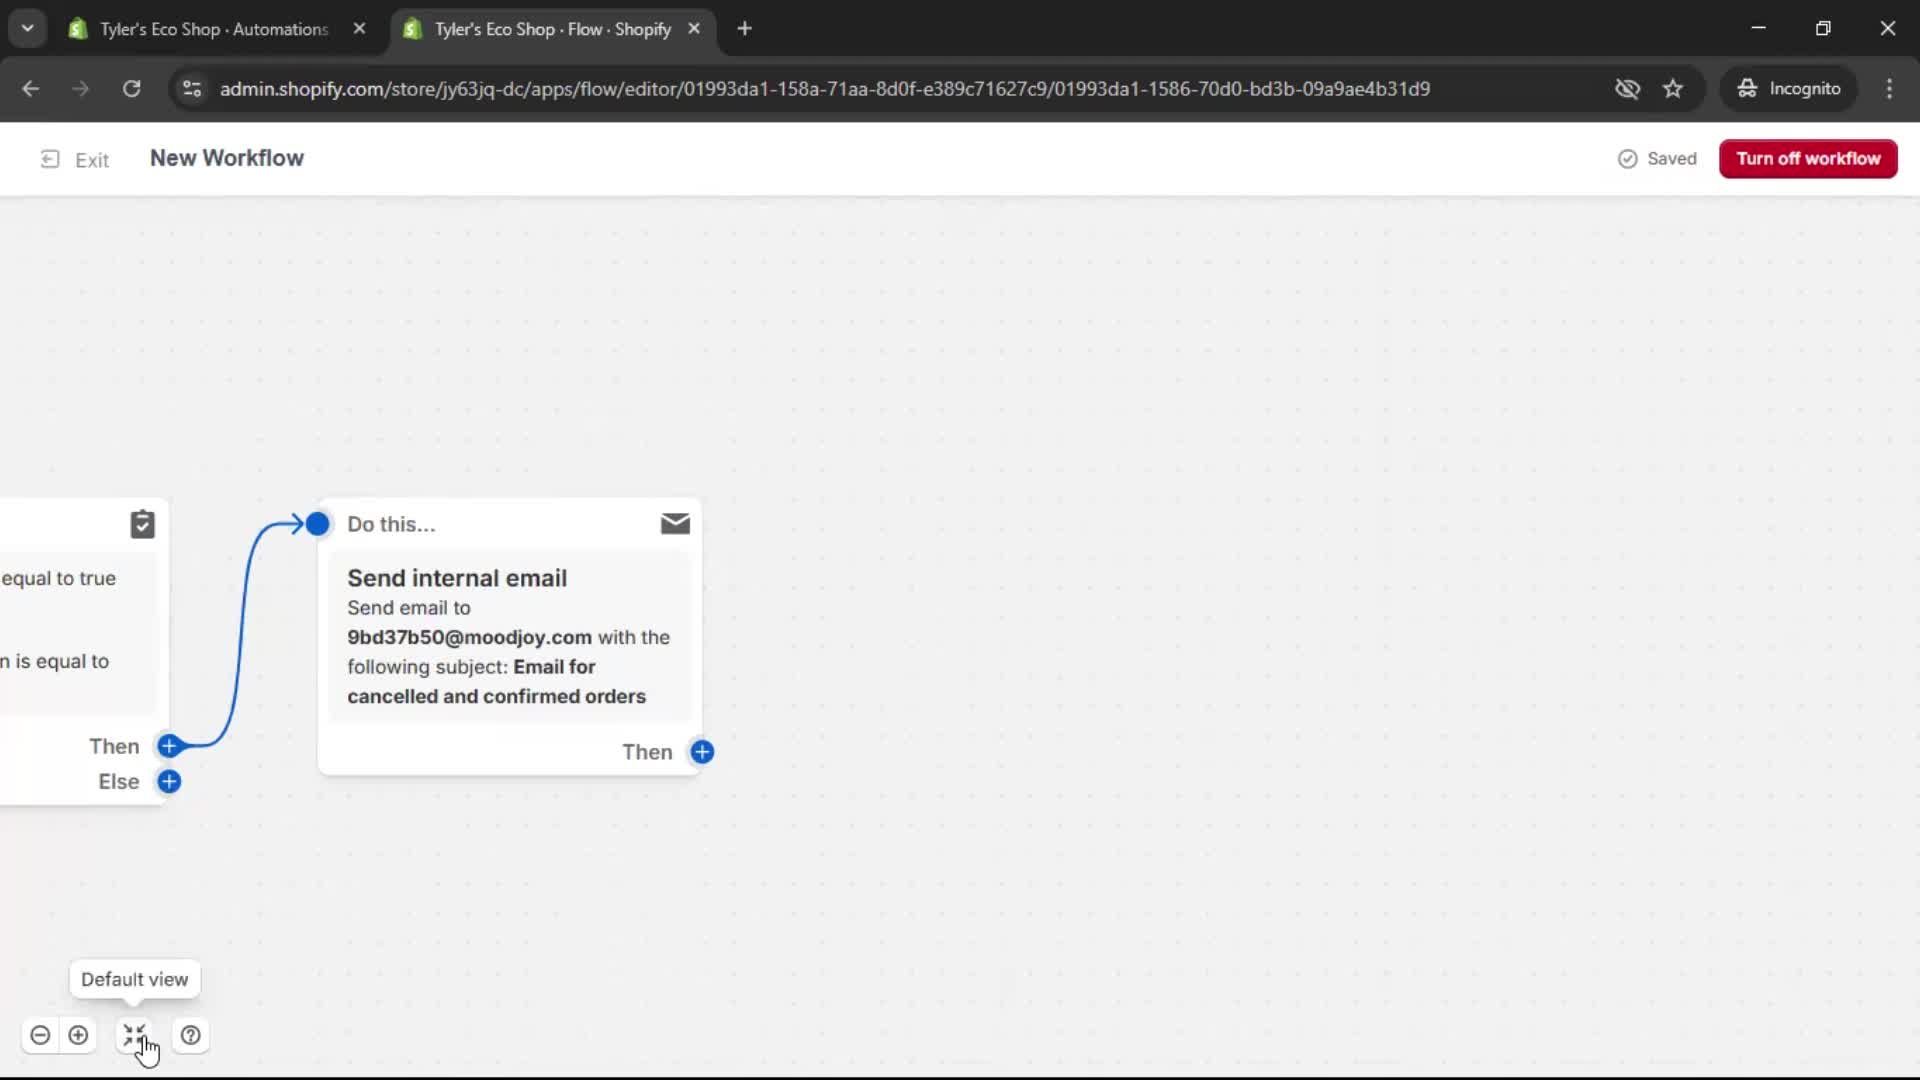Click Turn off workflow
The image size is (1920, 1080).
point(1808,158)
